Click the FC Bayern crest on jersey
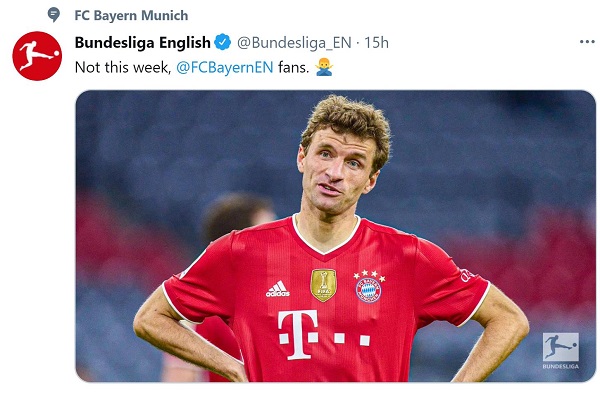 (x=368, y=287)
